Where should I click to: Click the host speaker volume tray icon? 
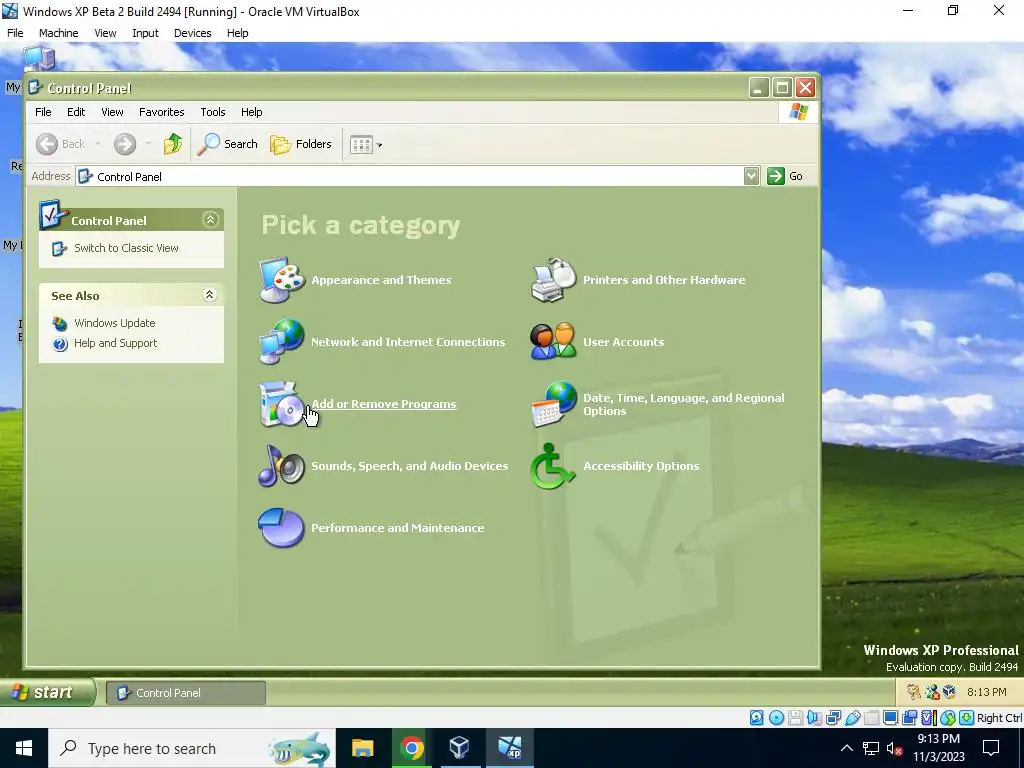coord(894,748)
